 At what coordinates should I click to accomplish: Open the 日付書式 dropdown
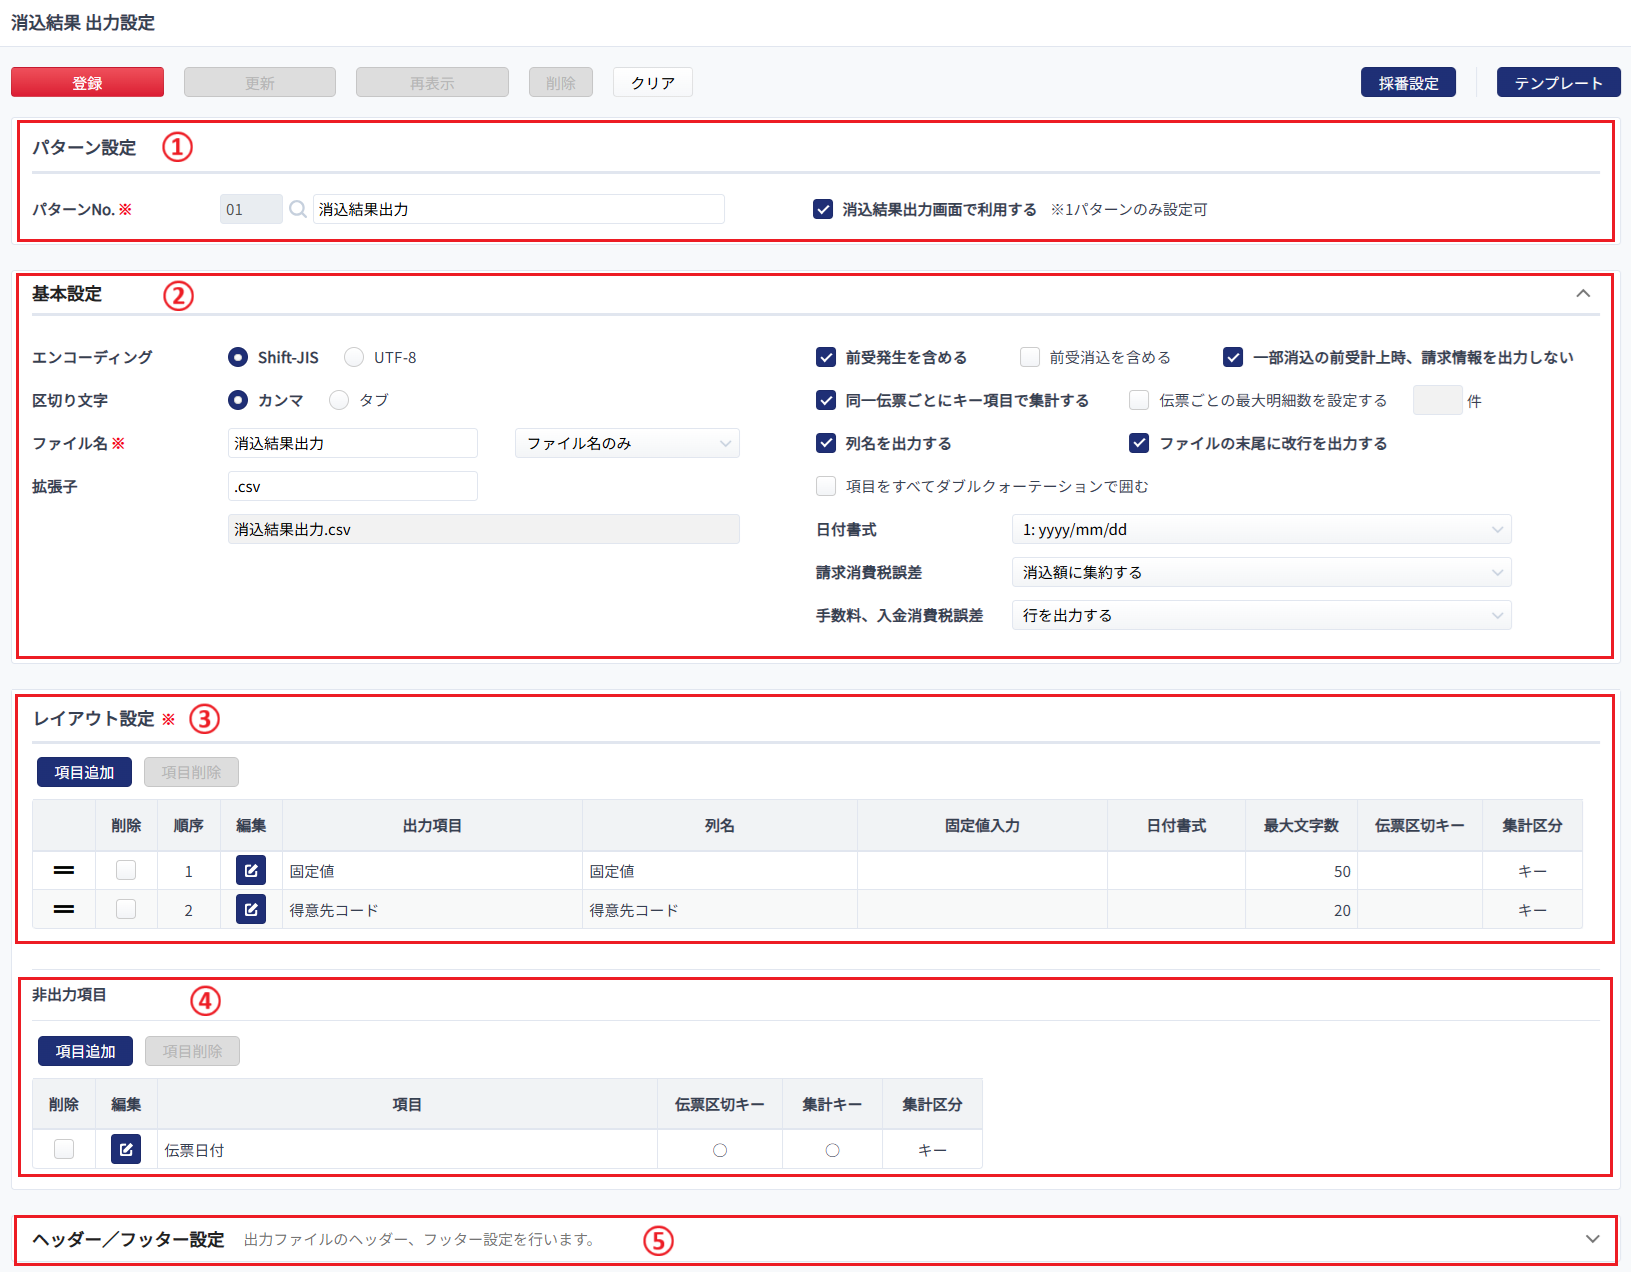1261,529
